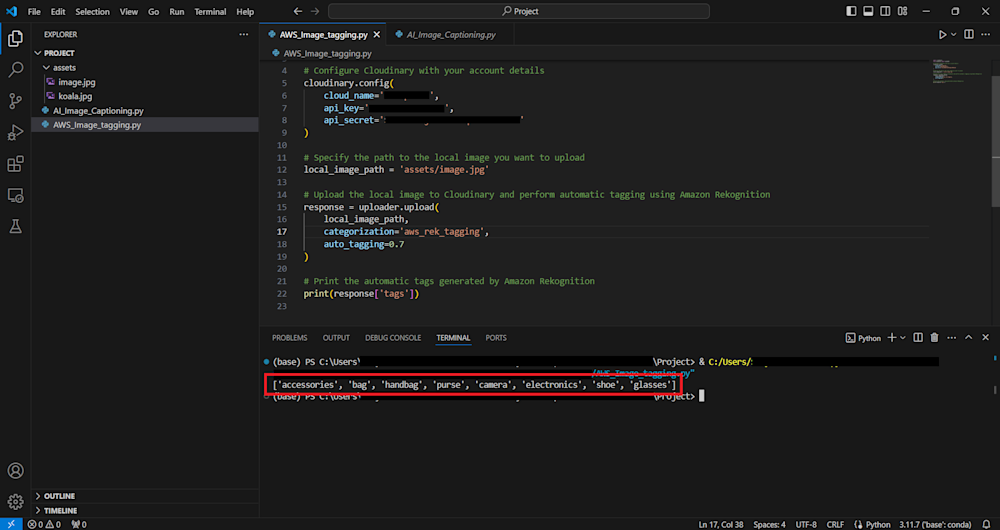Open the Source Control view

(15, 101)
